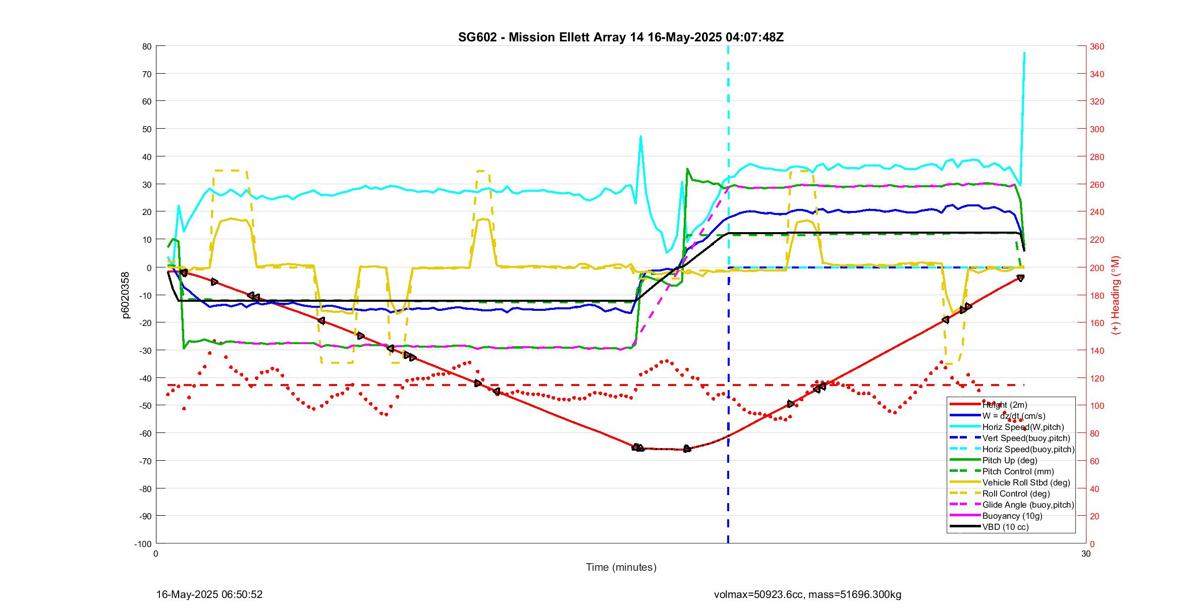This screenshot has height=611, width=1200.
Task: Click the heading axis tick '320'
Action: pos(1097,101)
